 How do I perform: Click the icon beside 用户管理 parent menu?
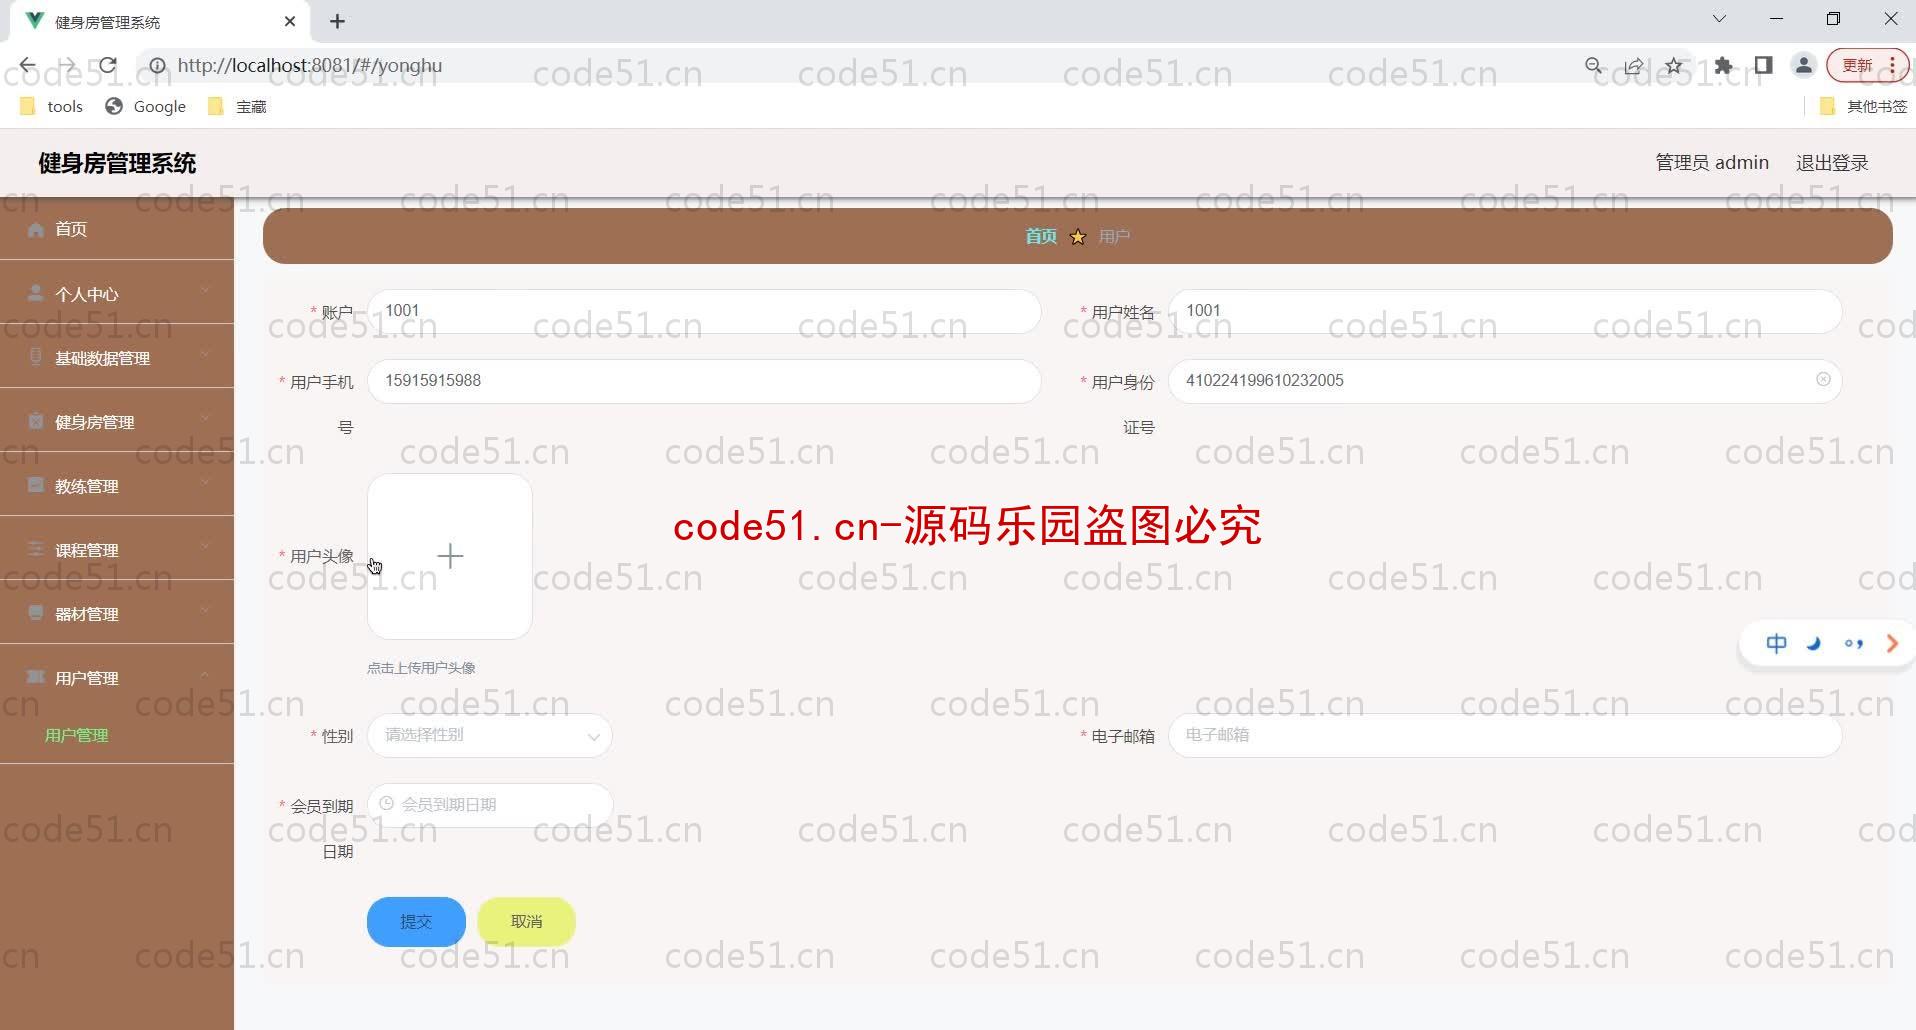pos(36,677)
